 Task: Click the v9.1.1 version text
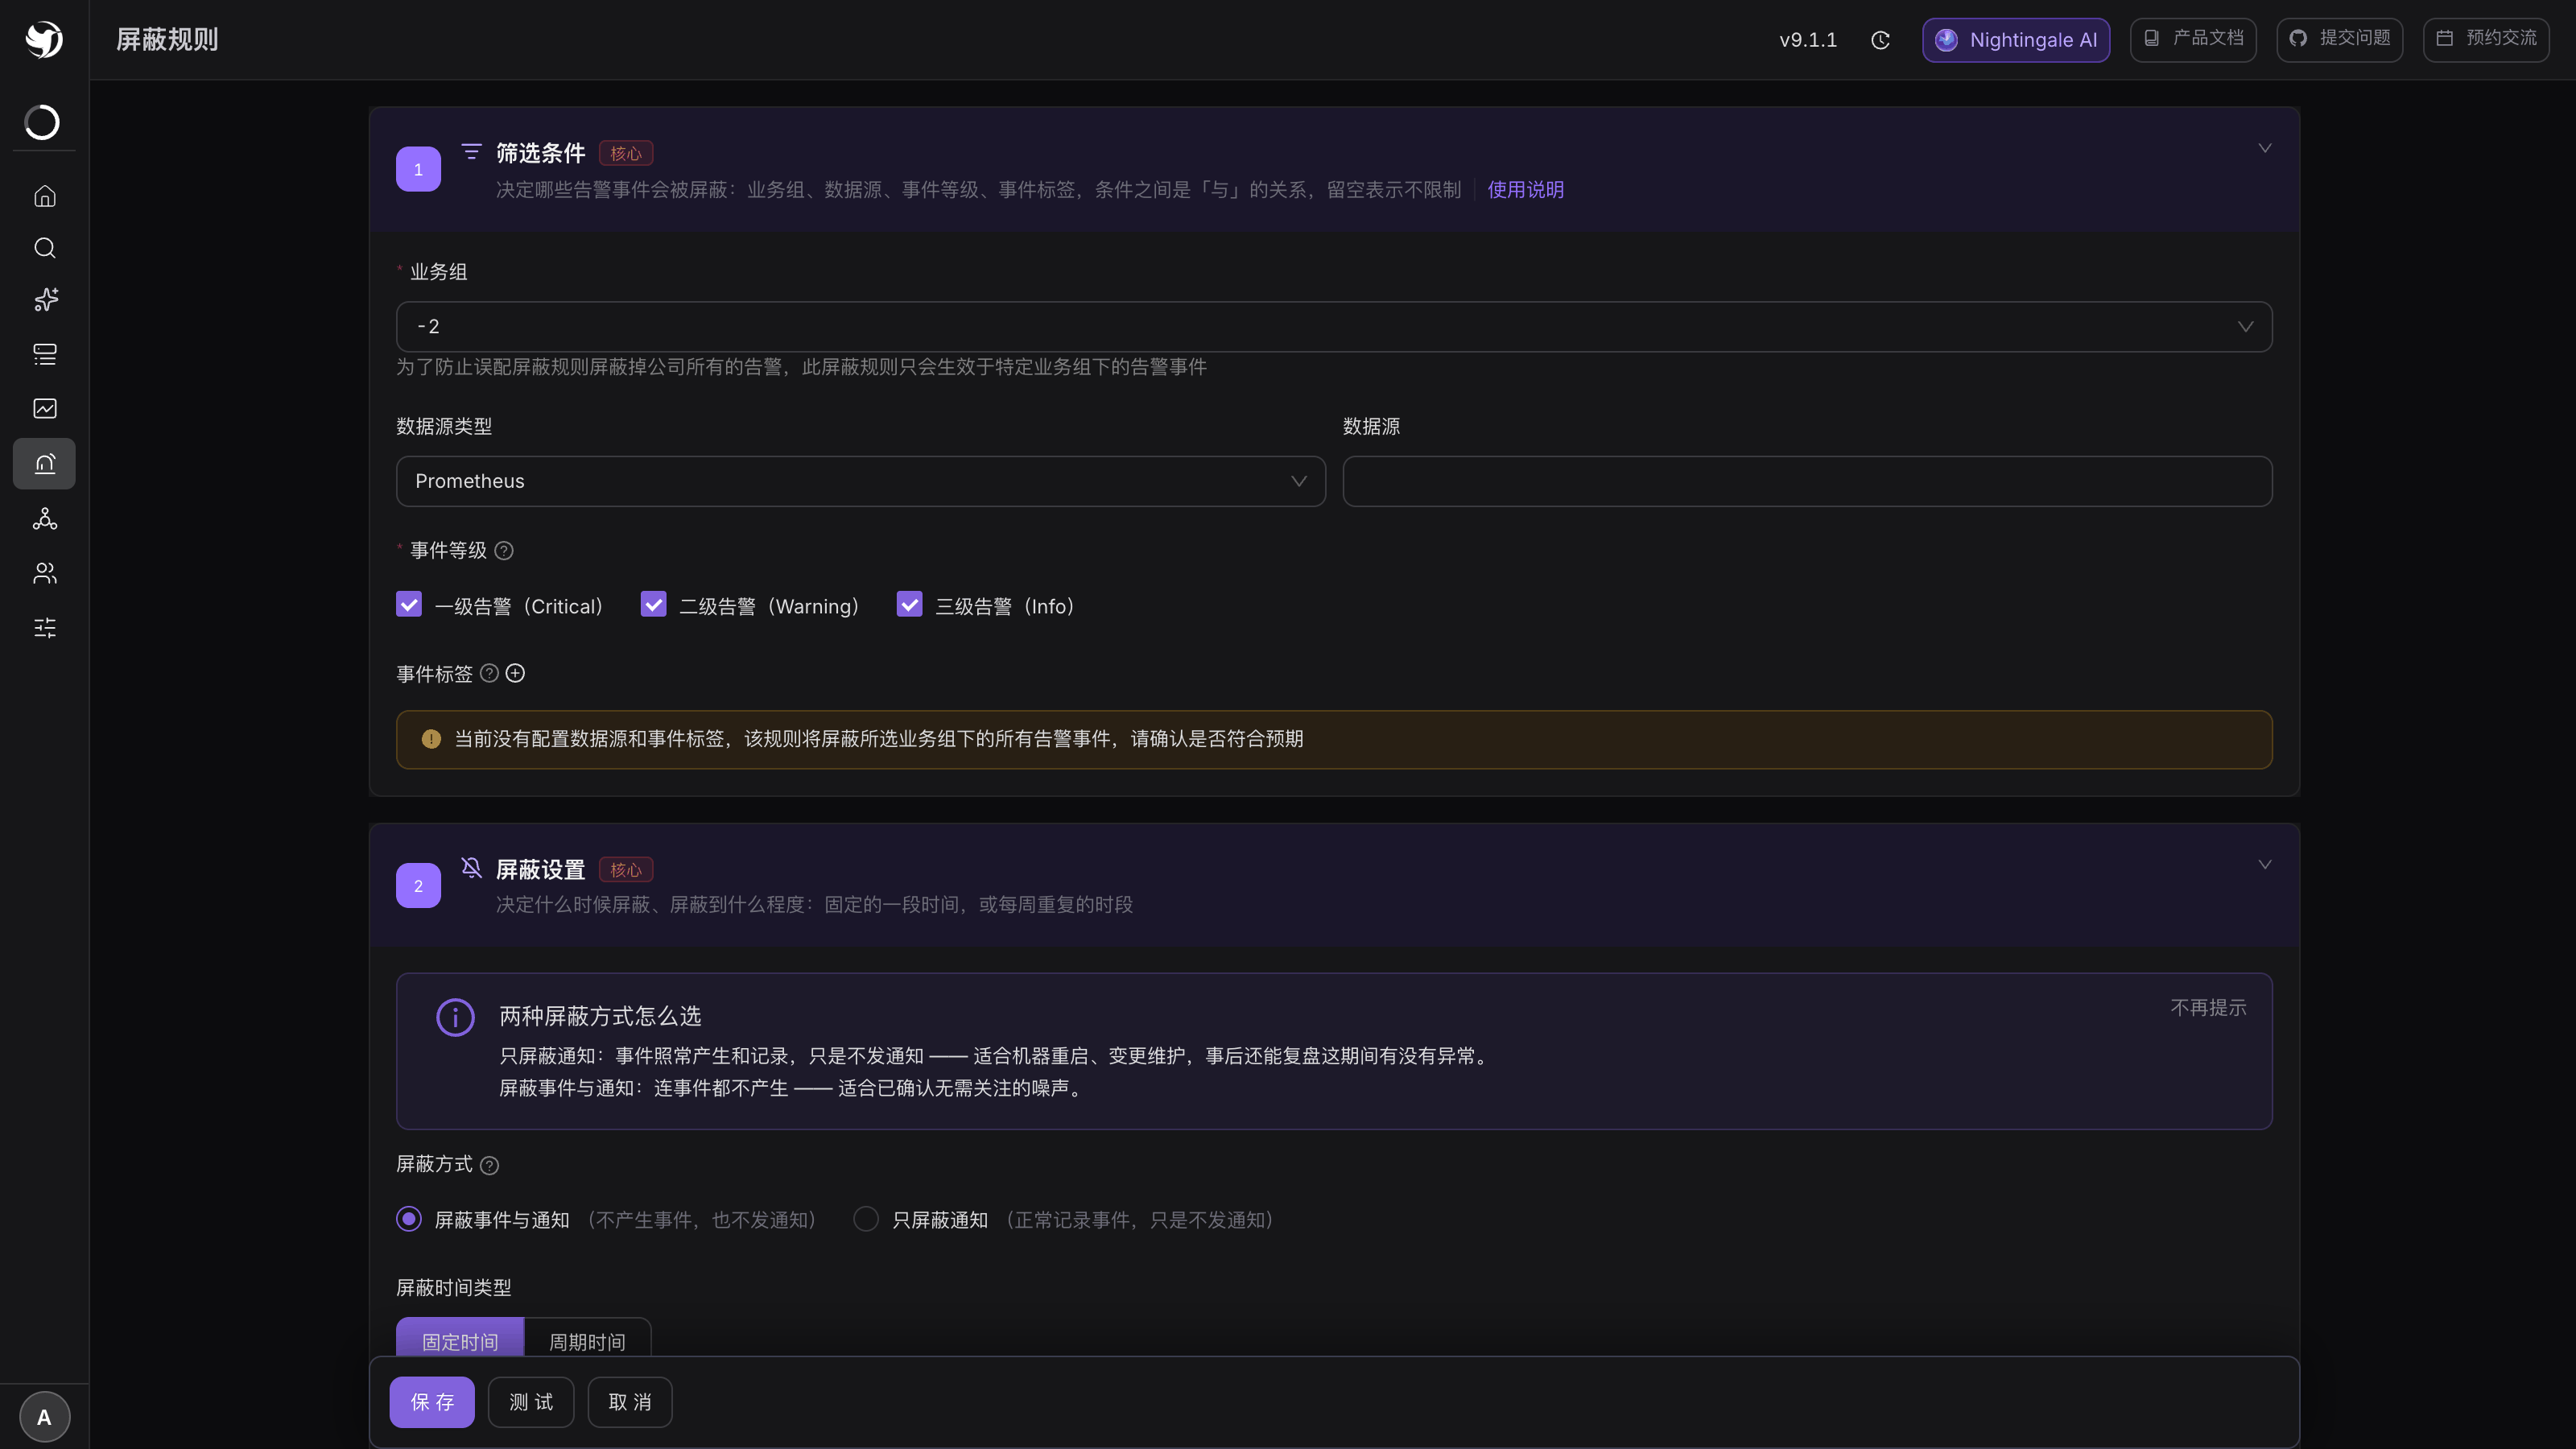(x=1808, y=40)
